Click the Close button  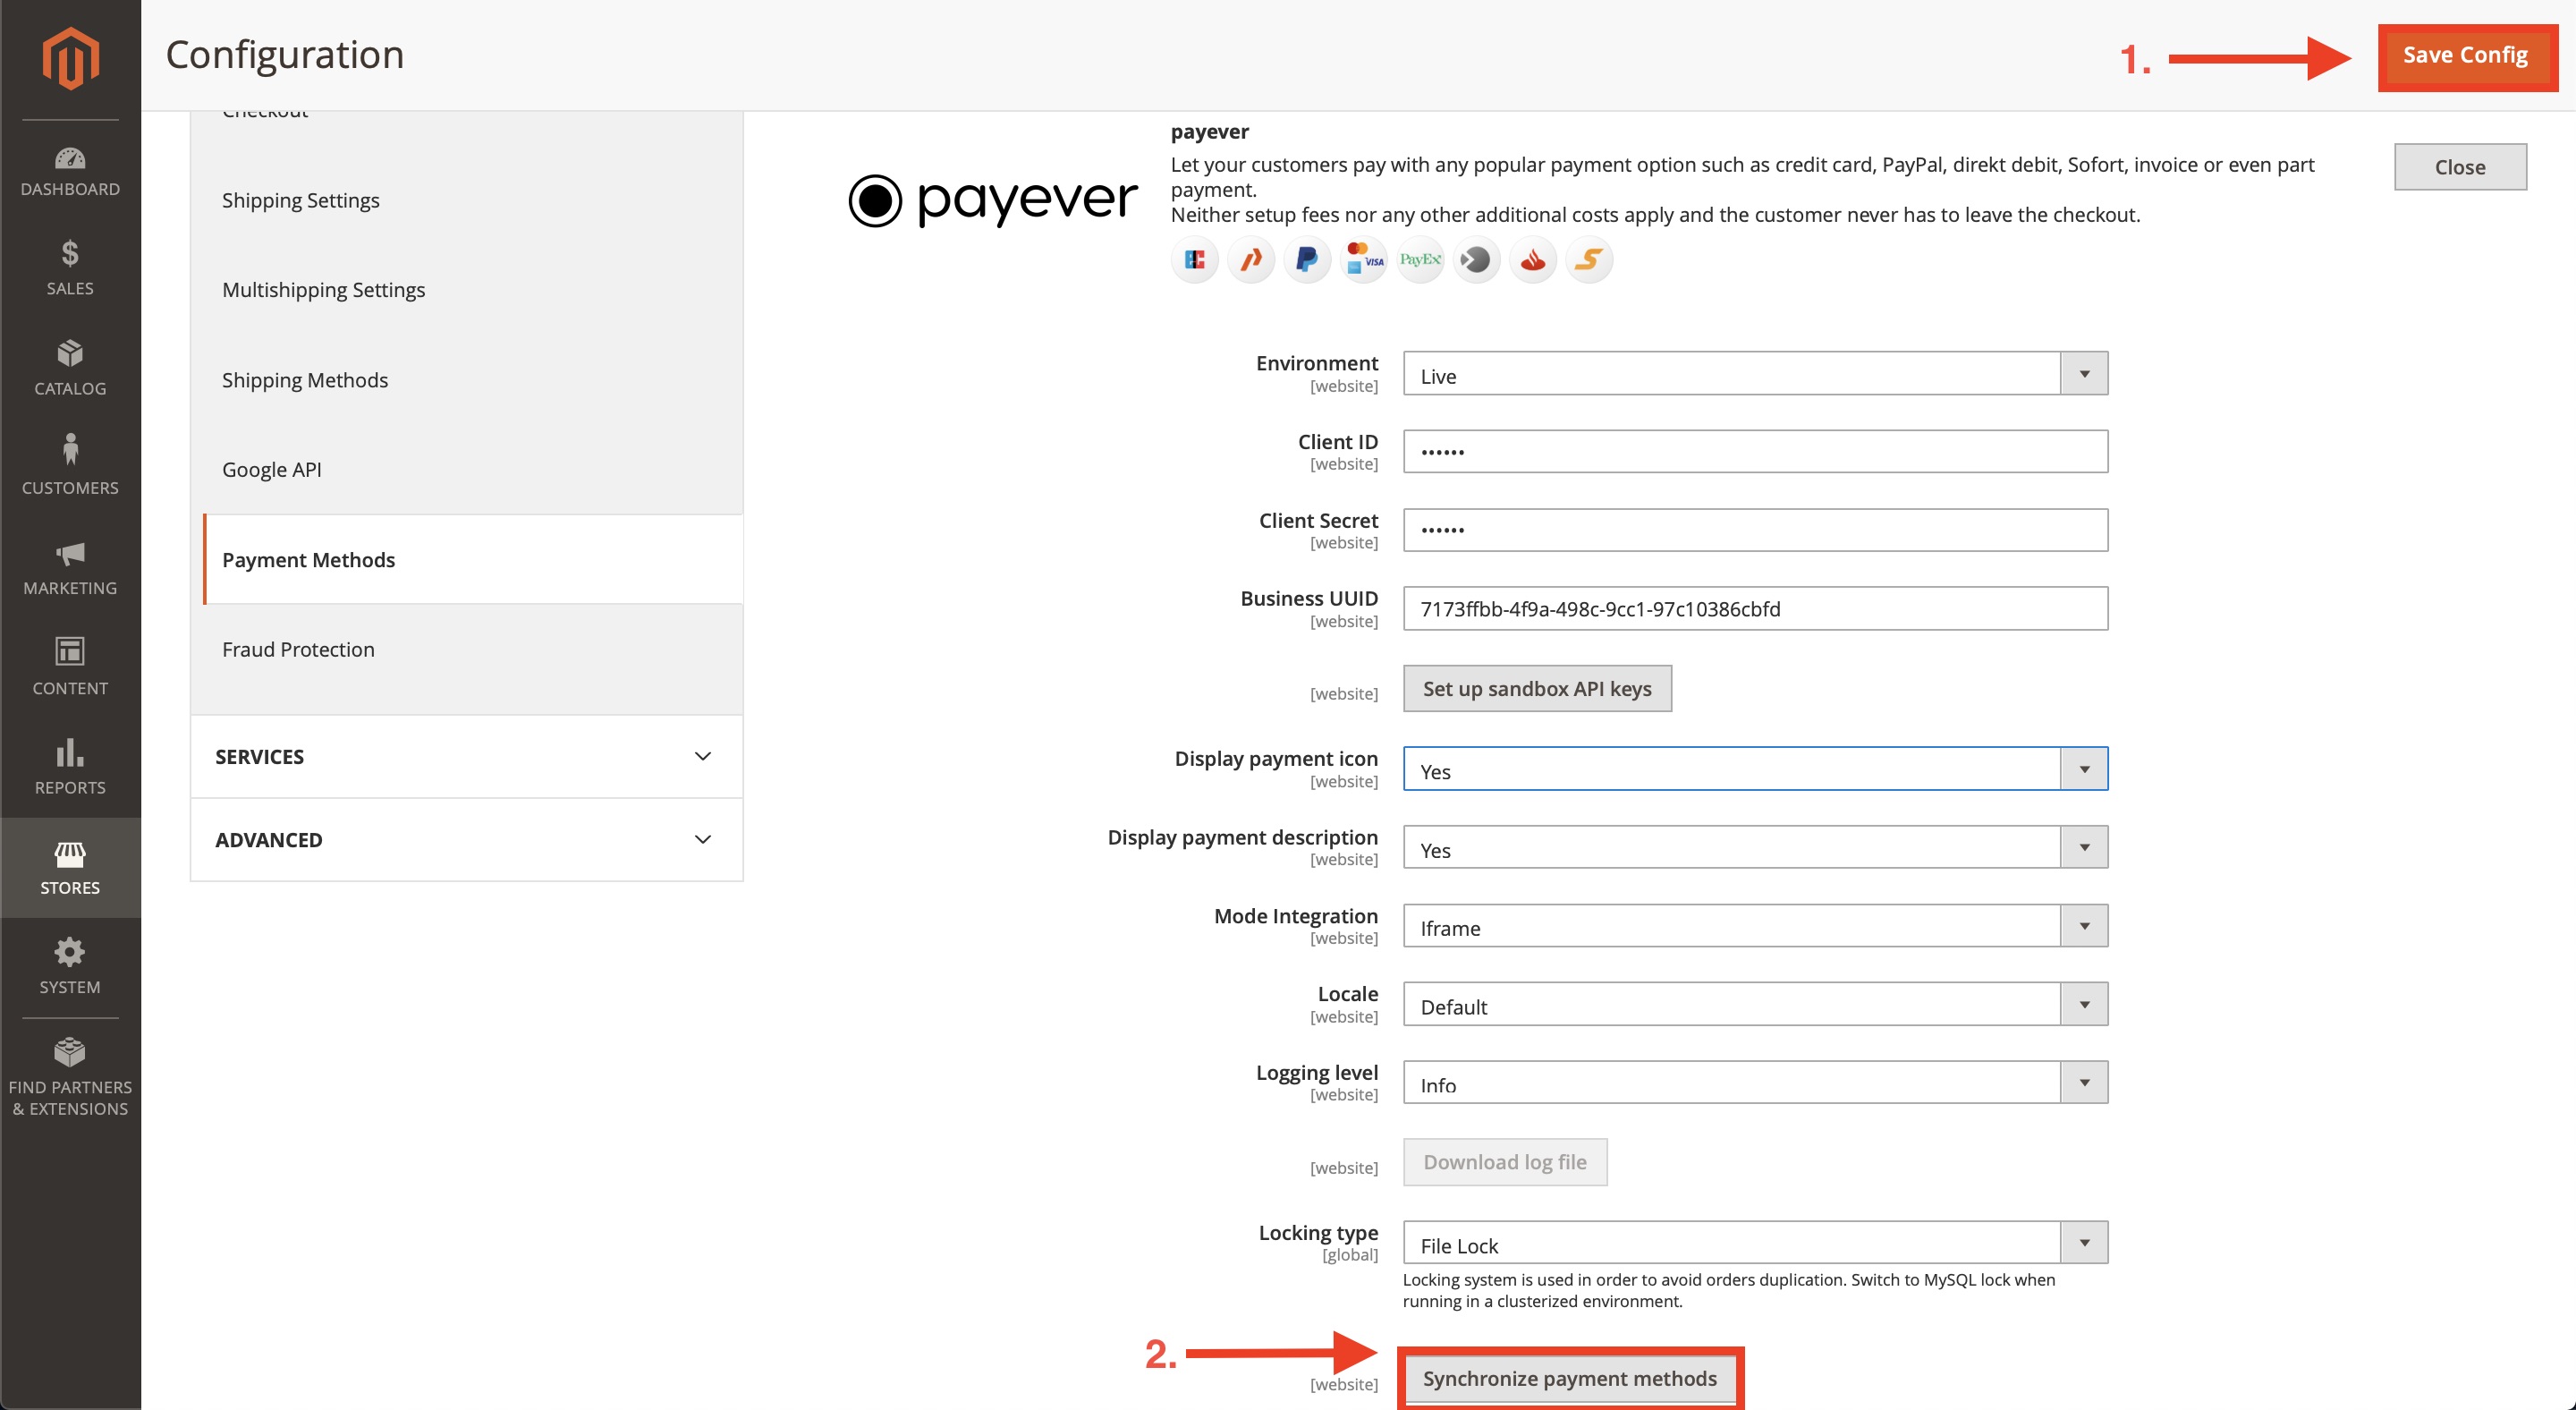(x=2460, y=167)
